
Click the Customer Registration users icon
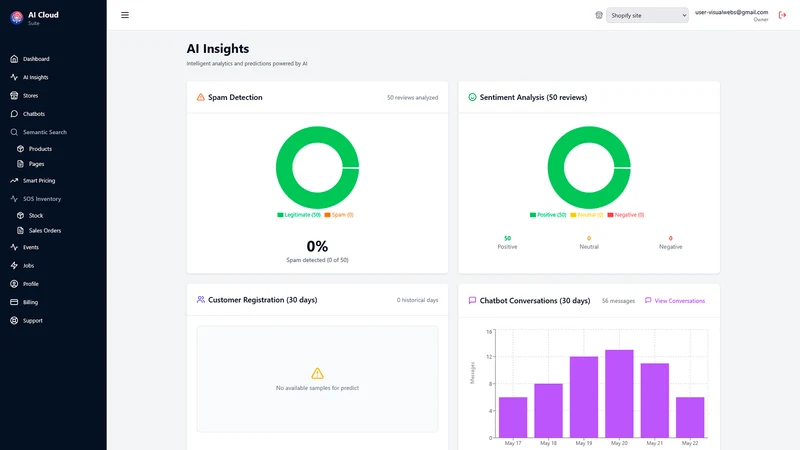point(201,299)
